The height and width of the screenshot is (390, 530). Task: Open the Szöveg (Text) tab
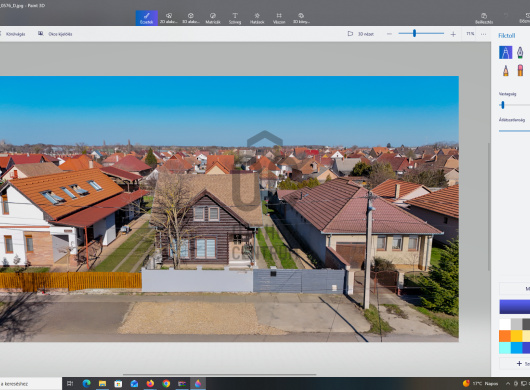coord(235,18)
